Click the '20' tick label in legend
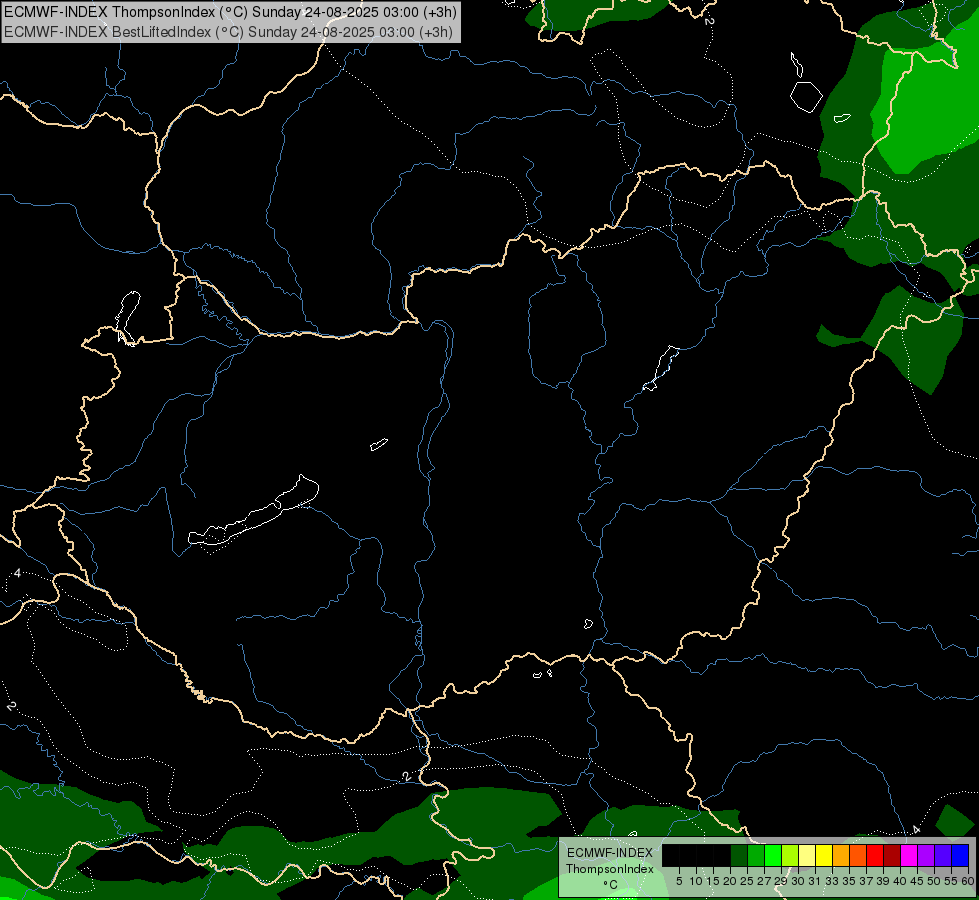Viewport: 979px width, 900px height. (x=730, y=881)
